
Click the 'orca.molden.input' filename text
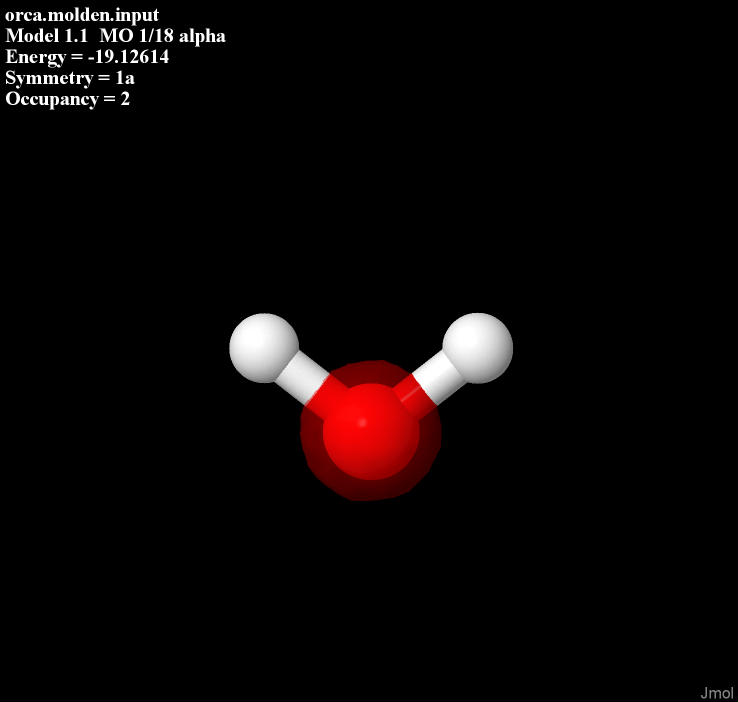pos(82,15)
